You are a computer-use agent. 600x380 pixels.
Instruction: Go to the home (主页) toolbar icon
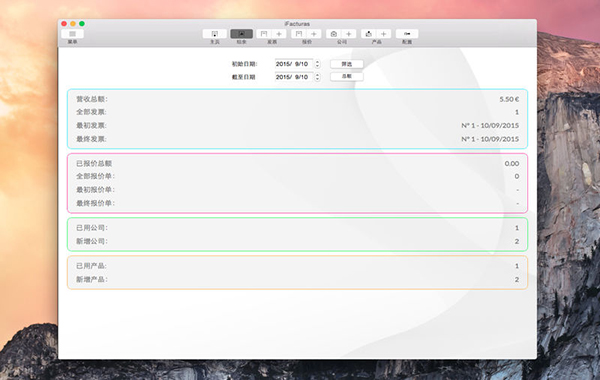click(x=215, y=34)
